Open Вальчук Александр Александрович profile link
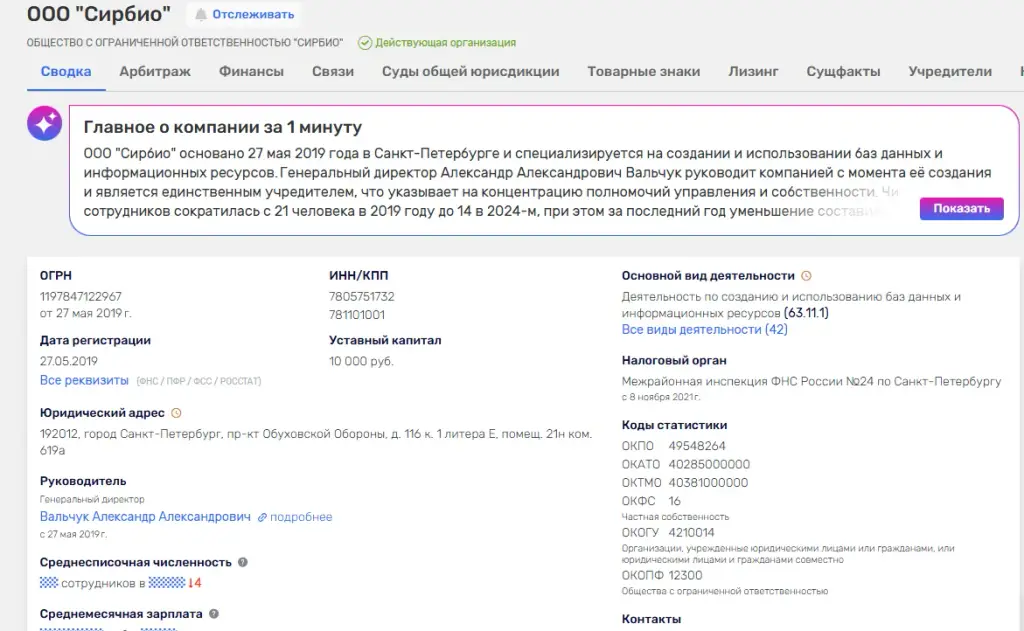Screen dimensions: 1024x631 (x=145, y=517)
